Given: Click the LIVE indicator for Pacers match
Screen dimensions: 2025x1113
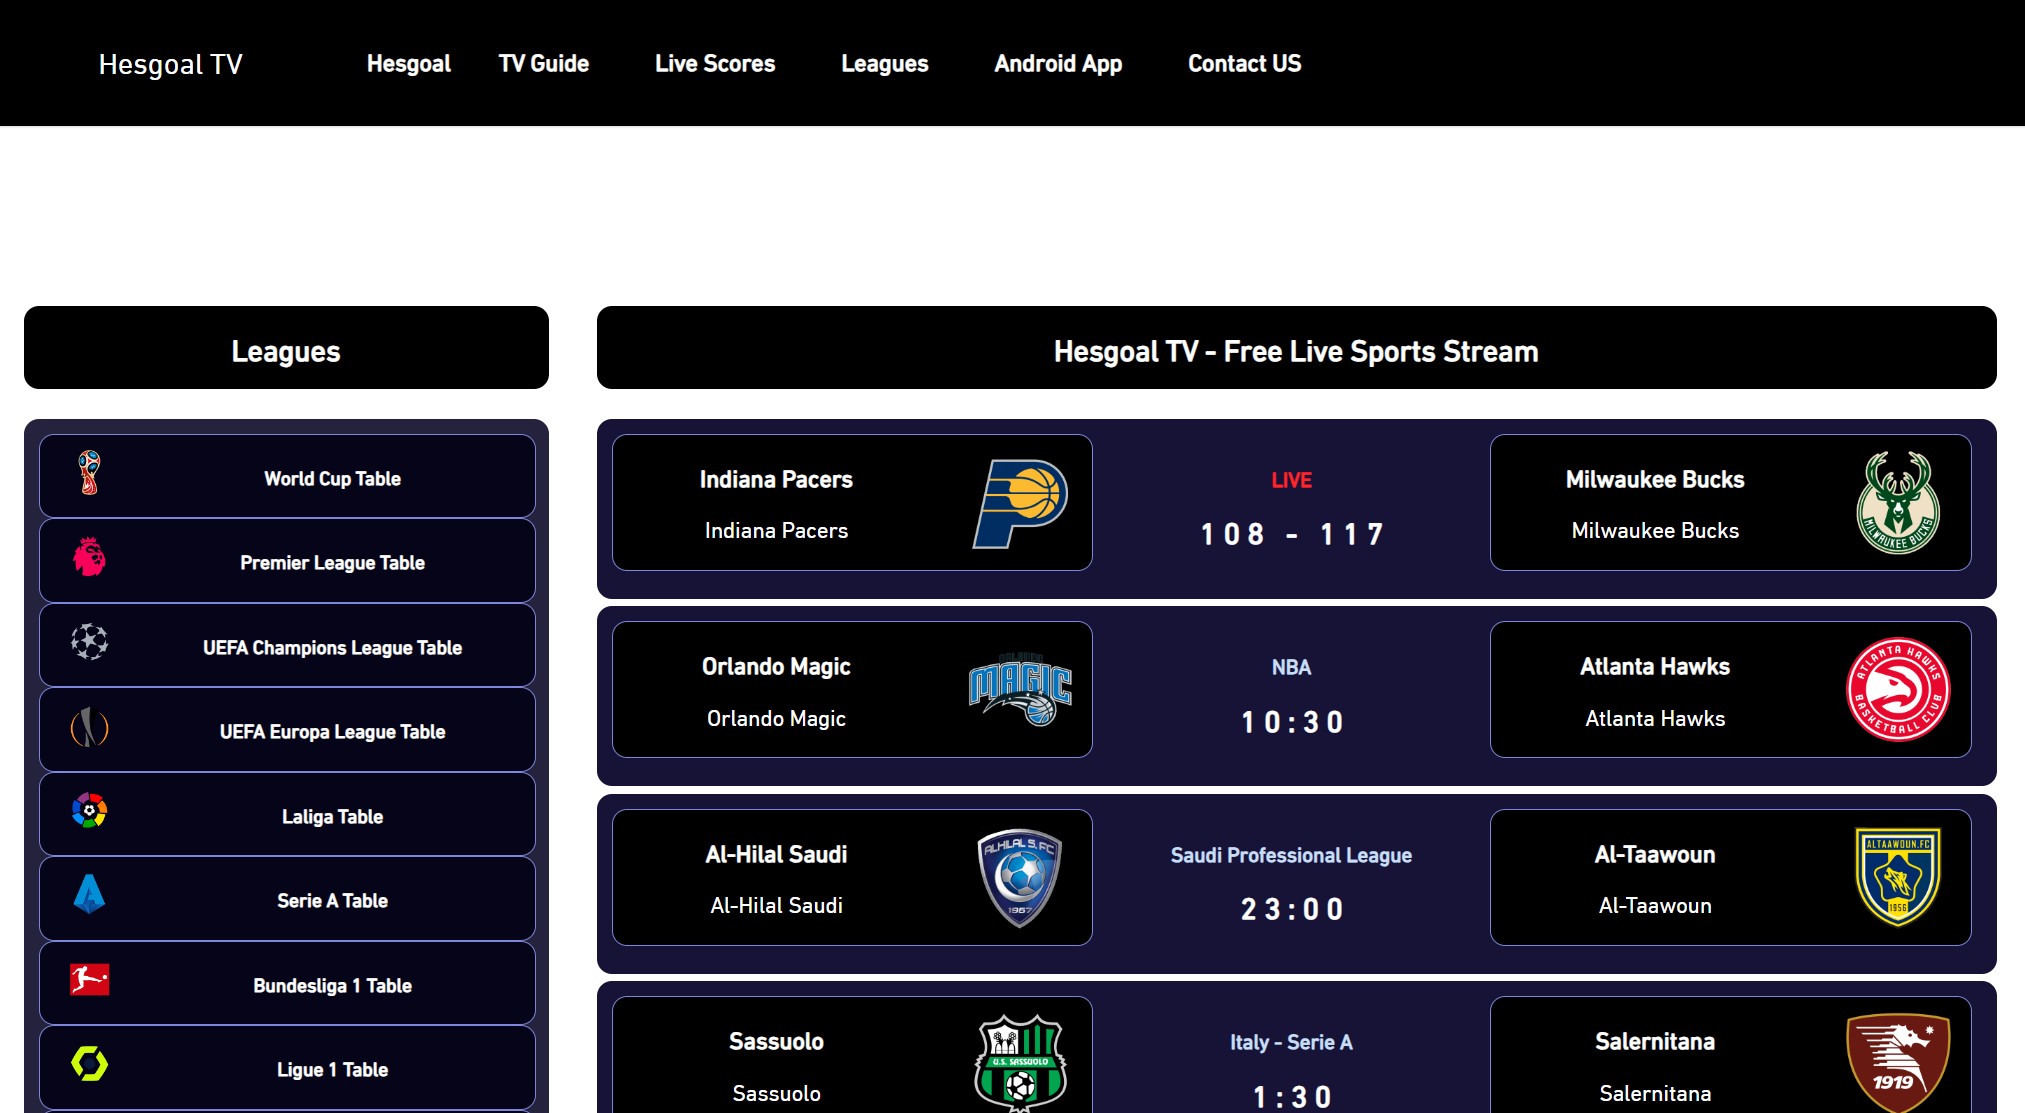Looking at the screenshot, I should click(1291, 480).
